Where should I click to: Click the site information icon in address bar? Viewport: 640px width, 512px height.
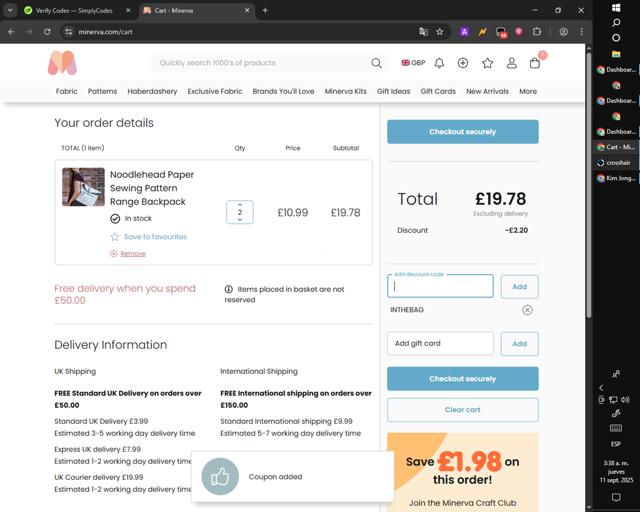click(69, 32)
